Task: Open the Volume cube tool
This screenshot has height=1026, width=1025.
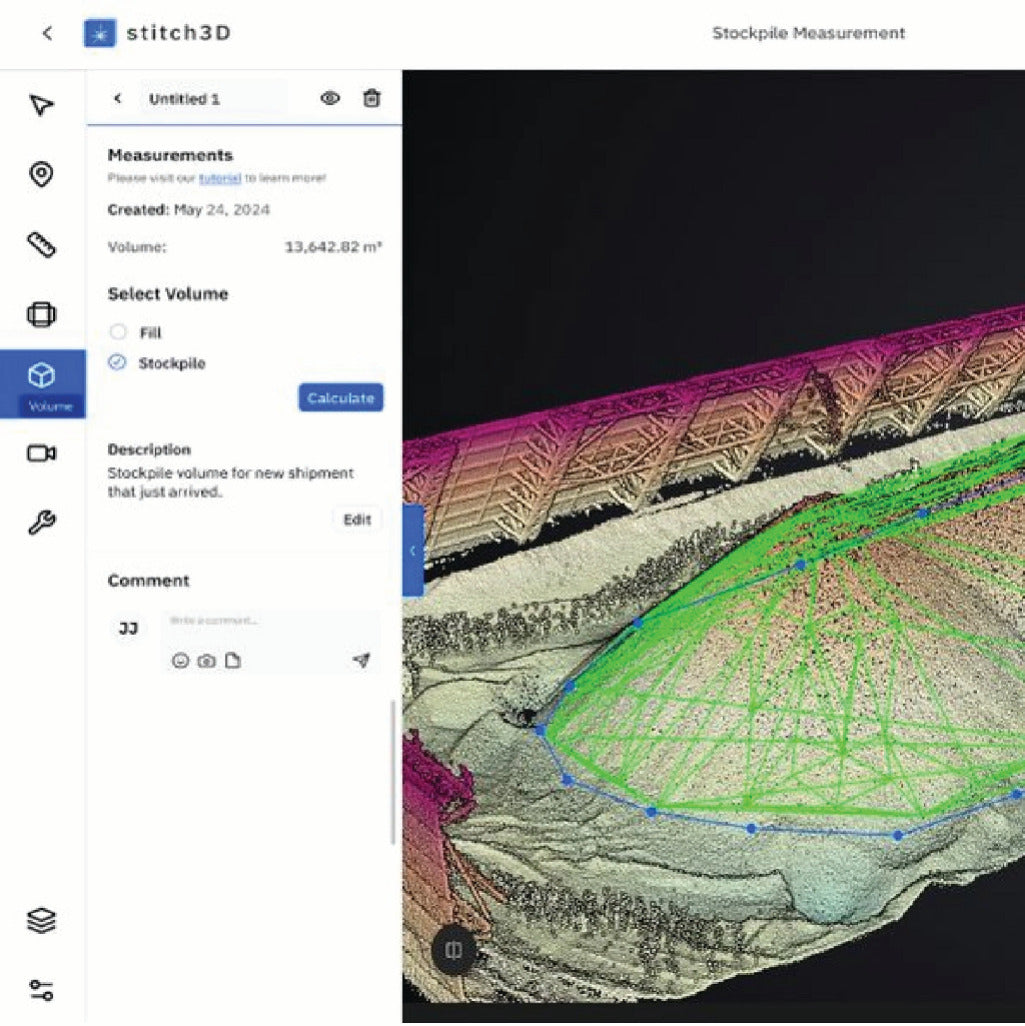Action: point(41,377)
